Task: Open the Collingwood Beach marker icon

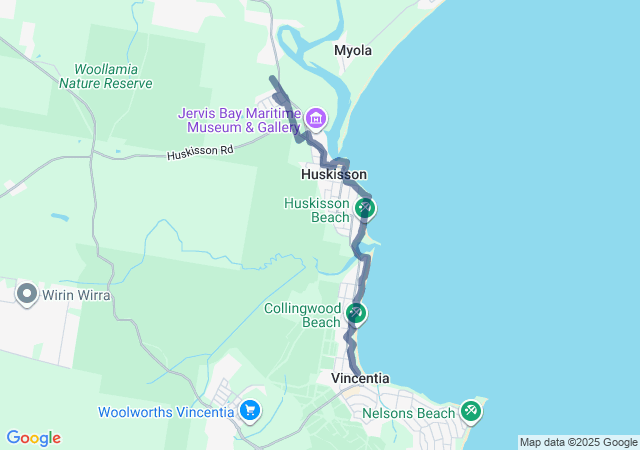Action: [x=356, y=314]
